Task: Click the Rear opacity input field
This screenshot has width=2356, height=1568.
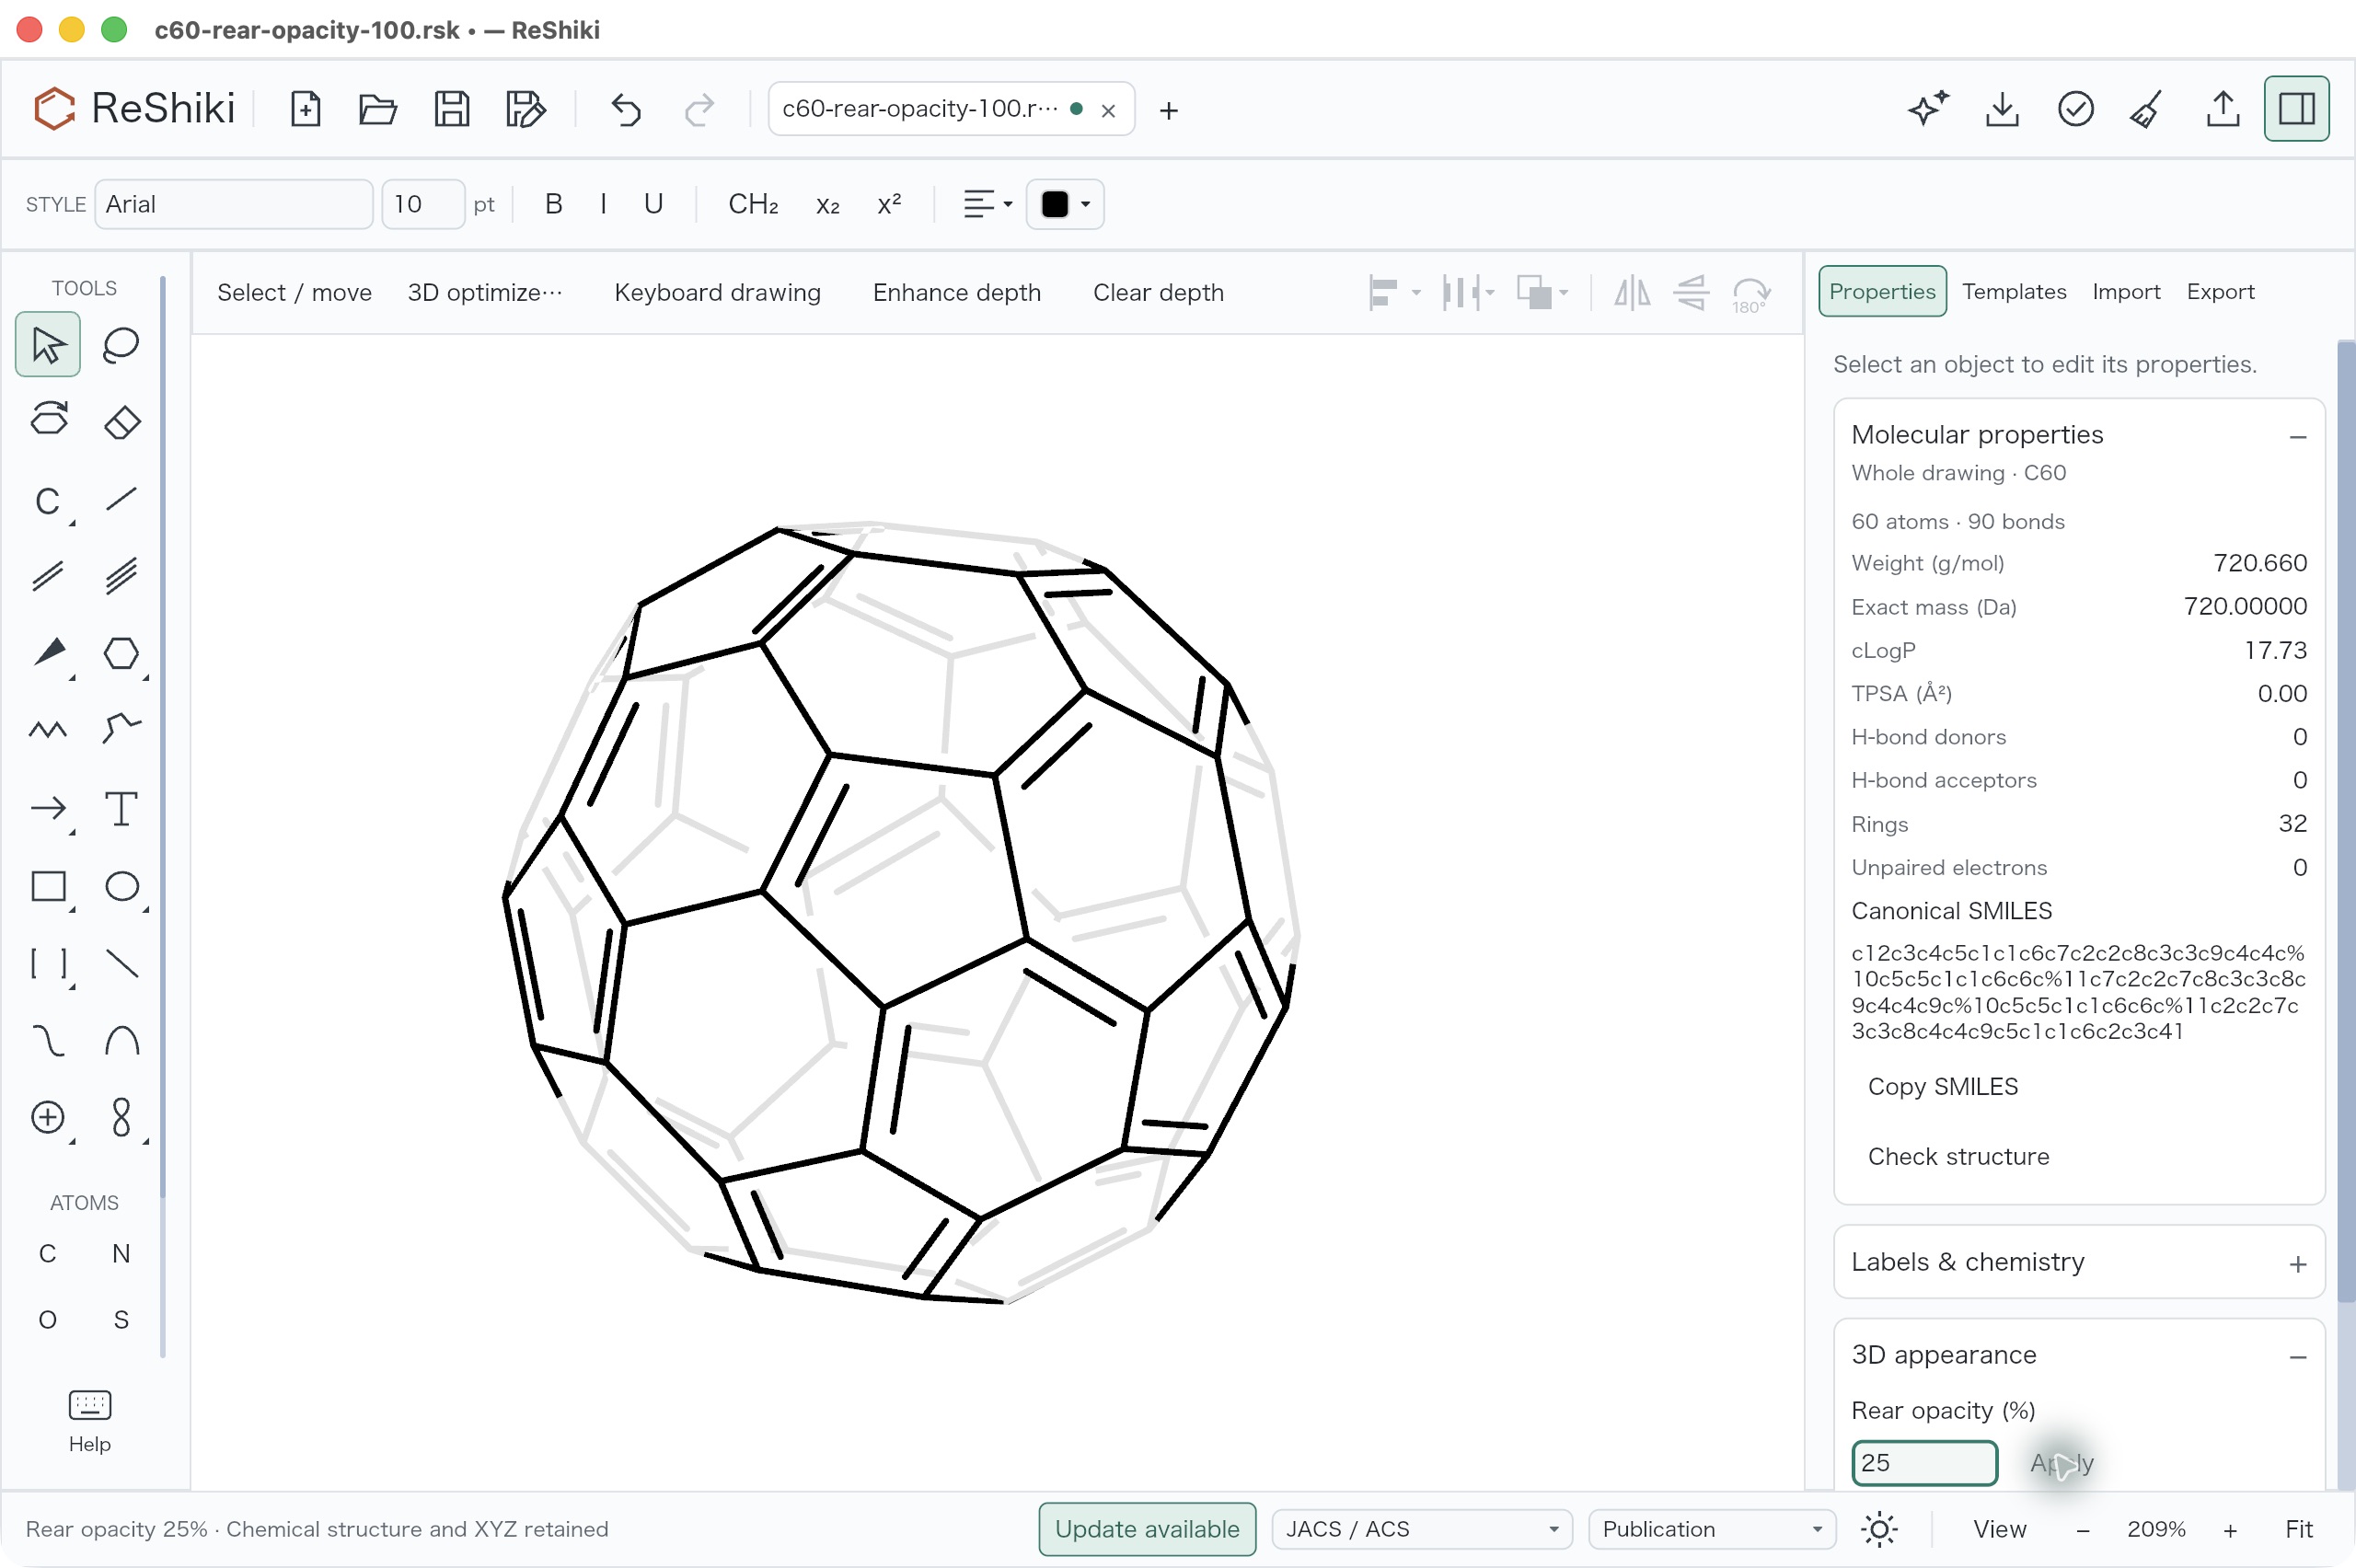Action: pos(1924,1463)
